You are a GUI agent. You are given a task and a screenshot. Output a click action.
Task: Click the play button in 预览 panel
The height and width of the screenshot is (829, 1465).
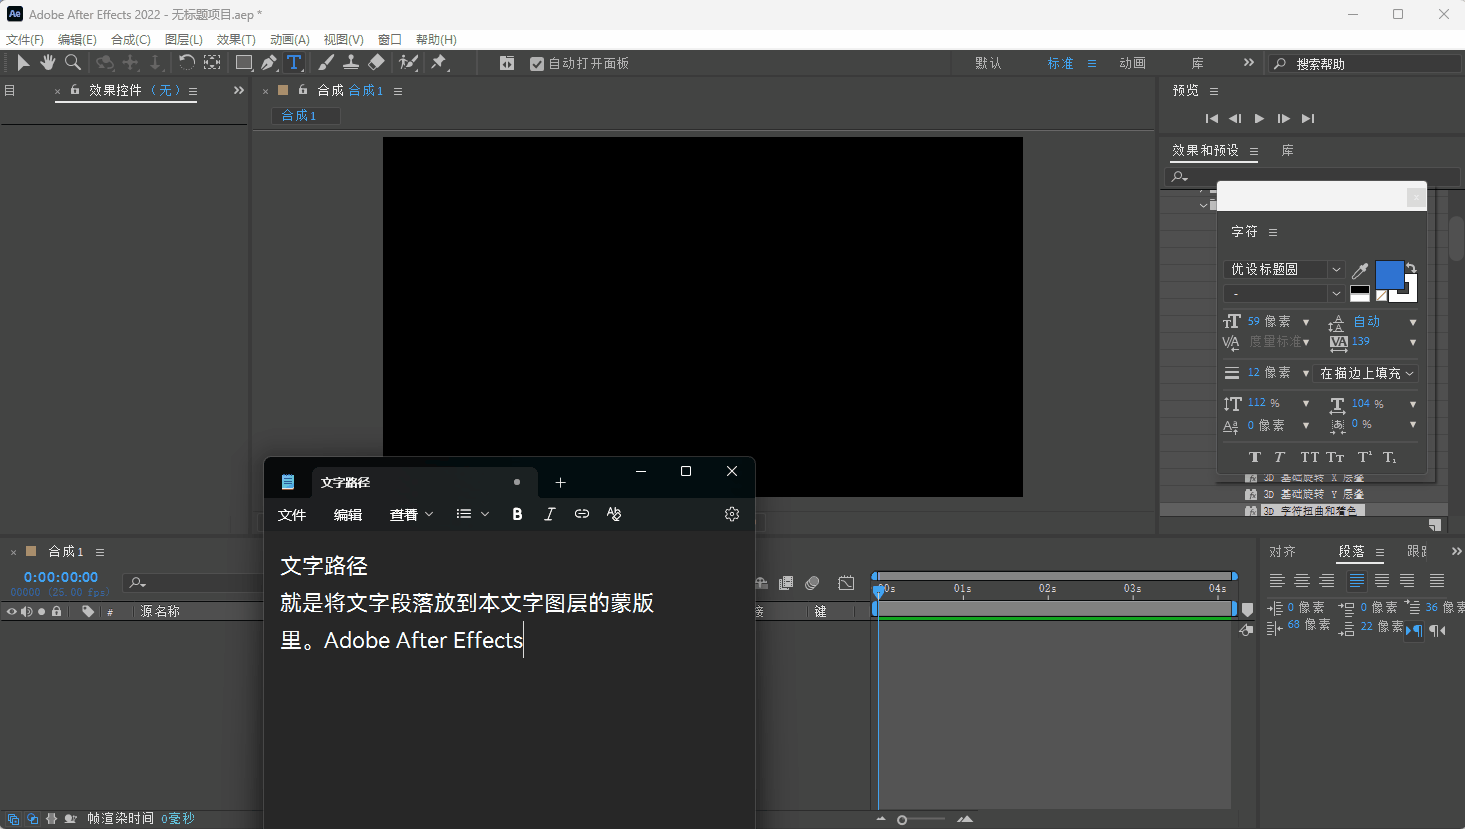click(x=1259, y=118)
